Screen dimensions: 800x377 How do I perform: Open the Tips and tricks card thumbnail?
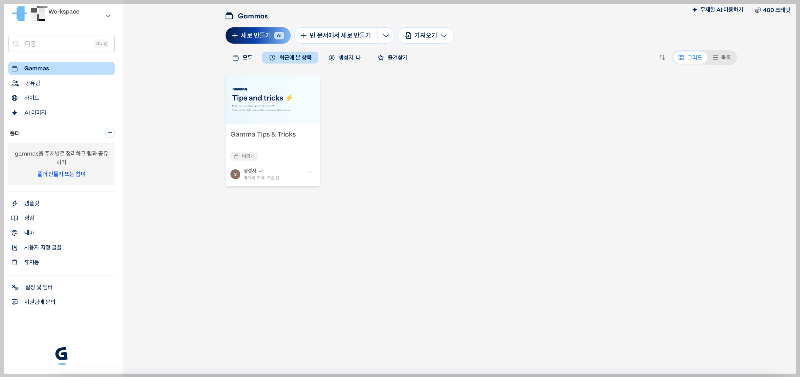point(273,100)
